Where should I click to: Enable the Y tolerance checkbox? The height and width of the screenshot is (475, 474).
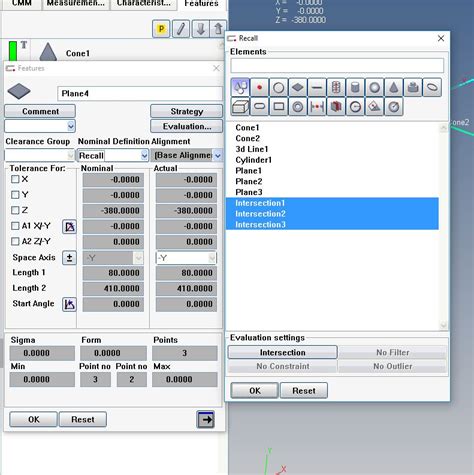click(15, 195)
